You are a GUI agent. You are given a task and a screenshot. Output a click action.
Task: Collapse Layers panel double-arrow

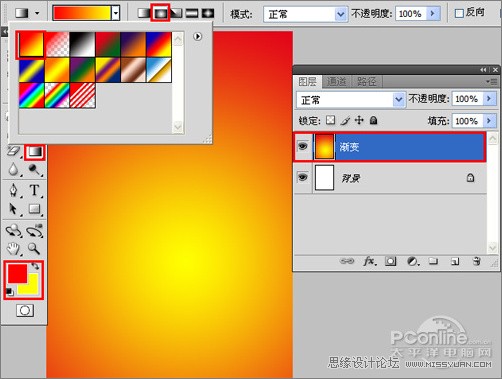483,70
